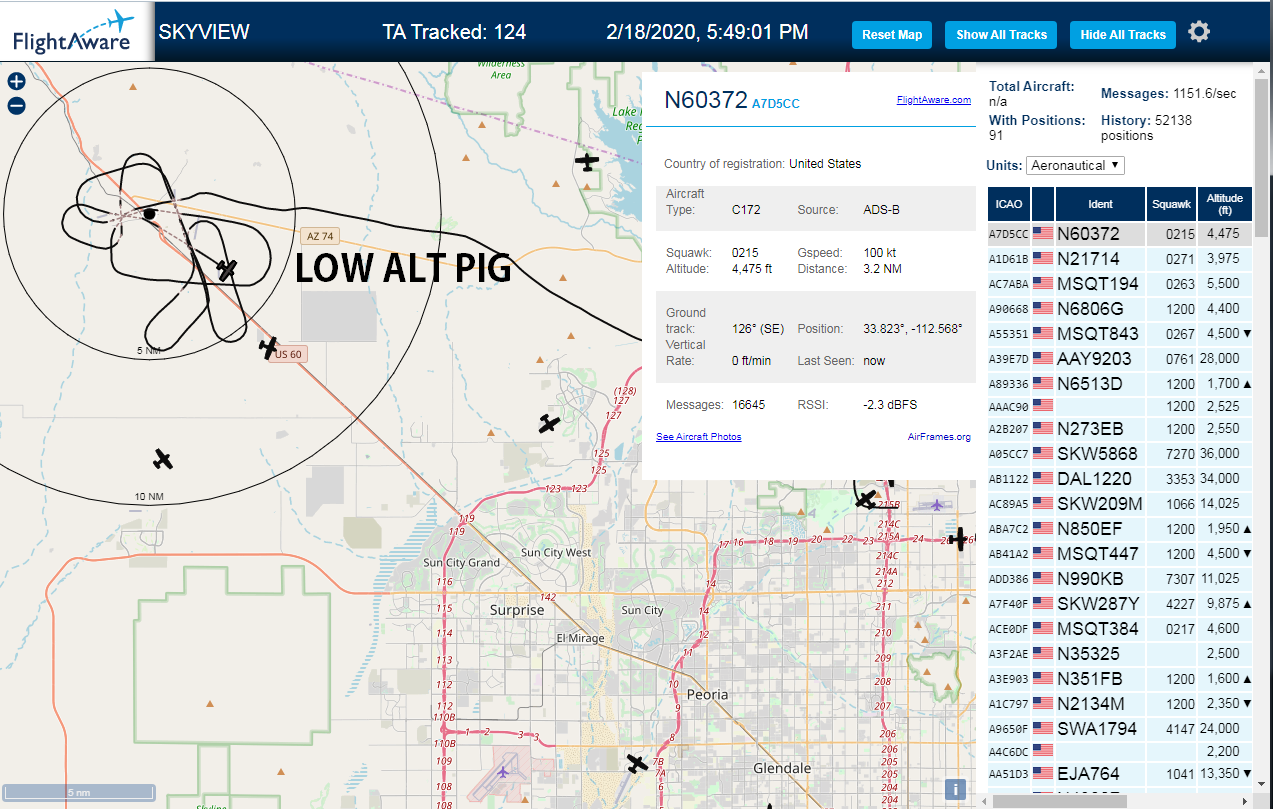Select N60372 row in aircraft table

[1119, 234]
